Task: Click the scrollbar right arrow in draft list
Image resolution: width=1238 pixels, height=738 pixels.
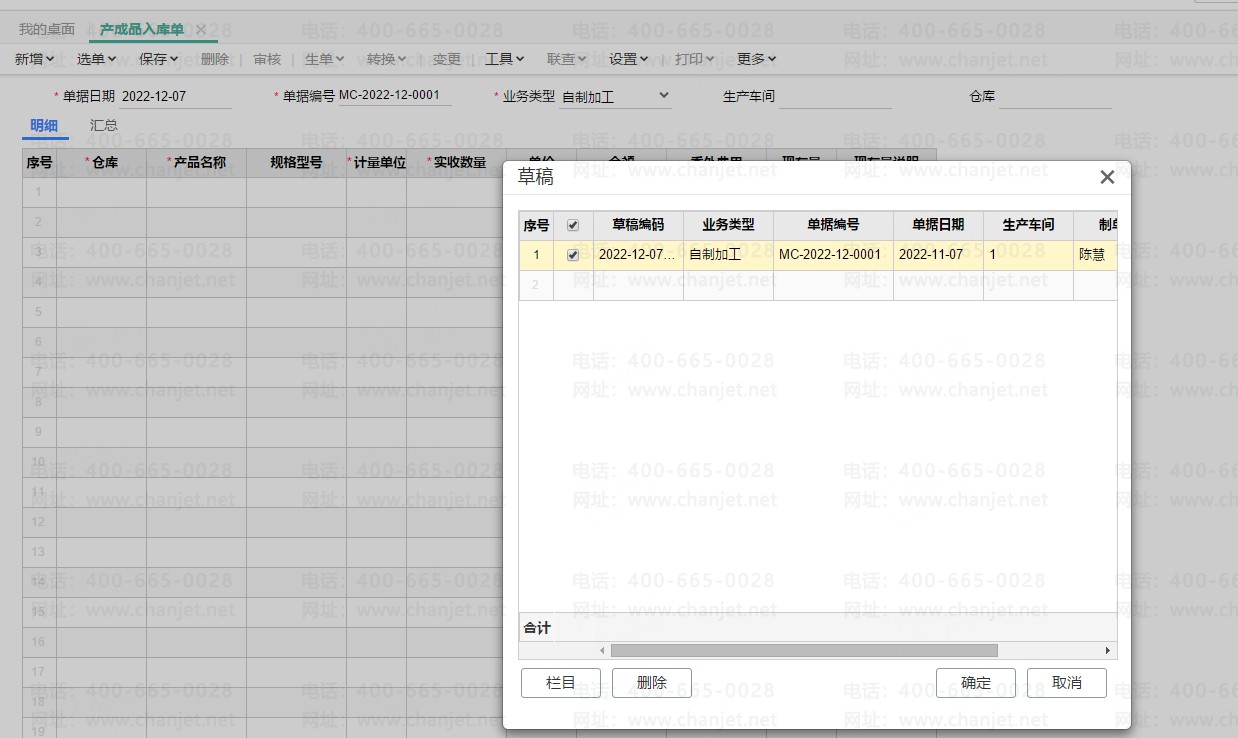Action: (1108, 651)
